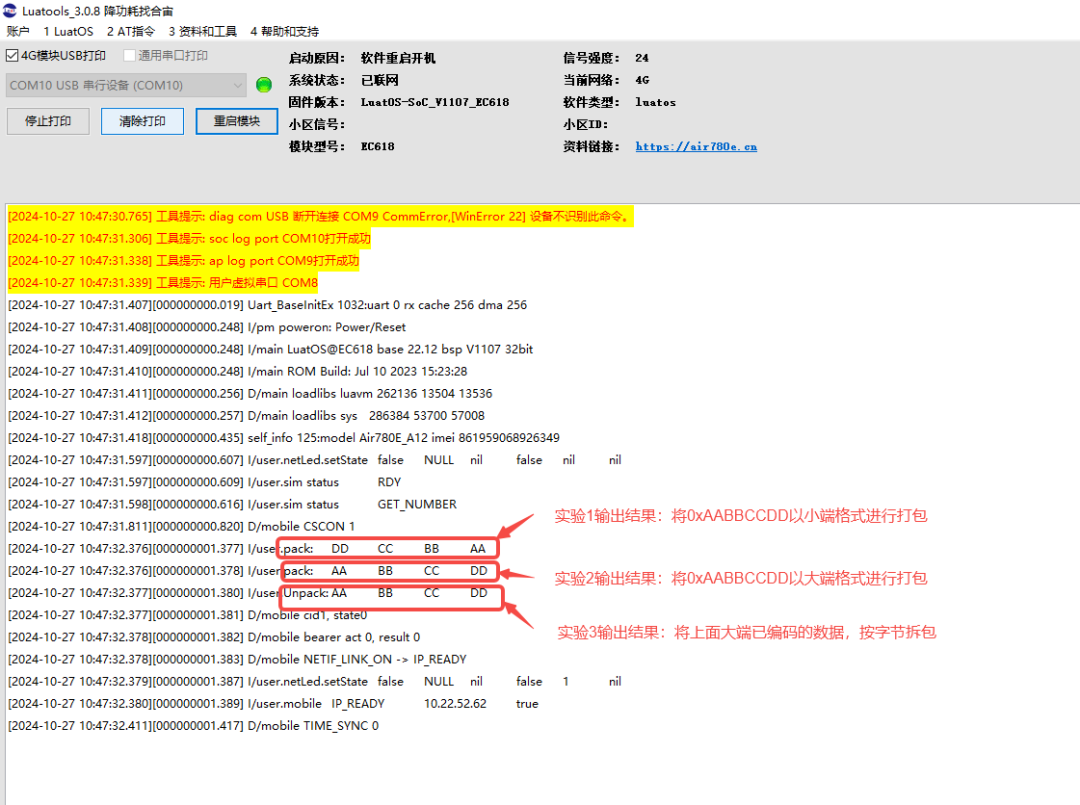Image resolution: width=1080 pixels, height=805 pixels.
Task: Click the D/mobile TIME_SYNC 0 log line
Action: [193, 725]
